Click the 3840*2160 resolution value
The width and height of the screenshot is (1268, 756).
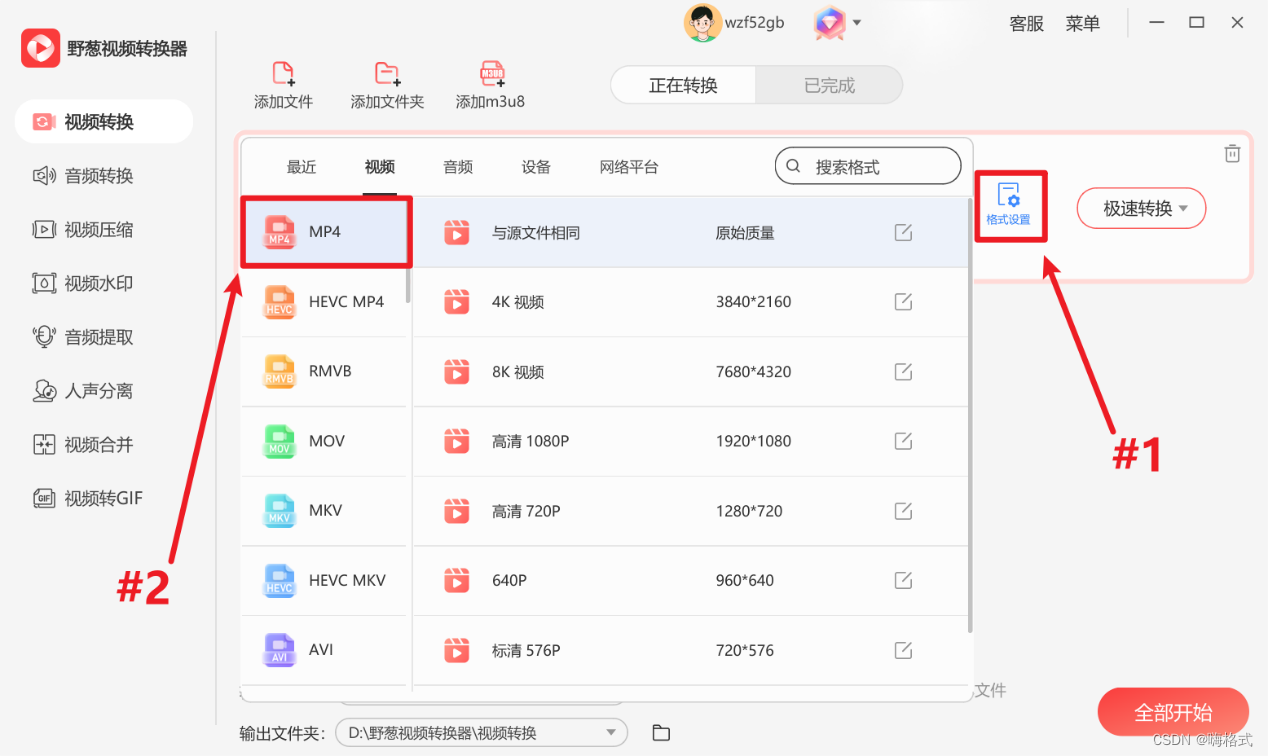tap(753, 302)
